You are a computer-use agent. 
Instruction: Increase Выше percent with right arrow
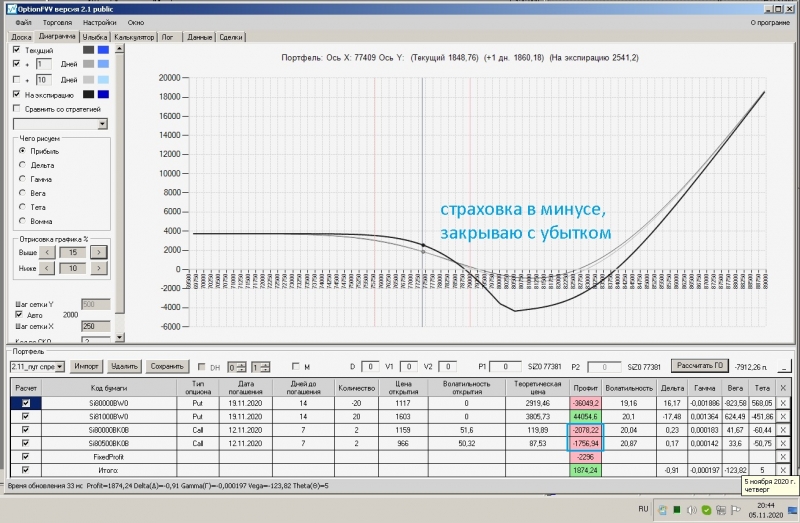click(x=98, y=252)
